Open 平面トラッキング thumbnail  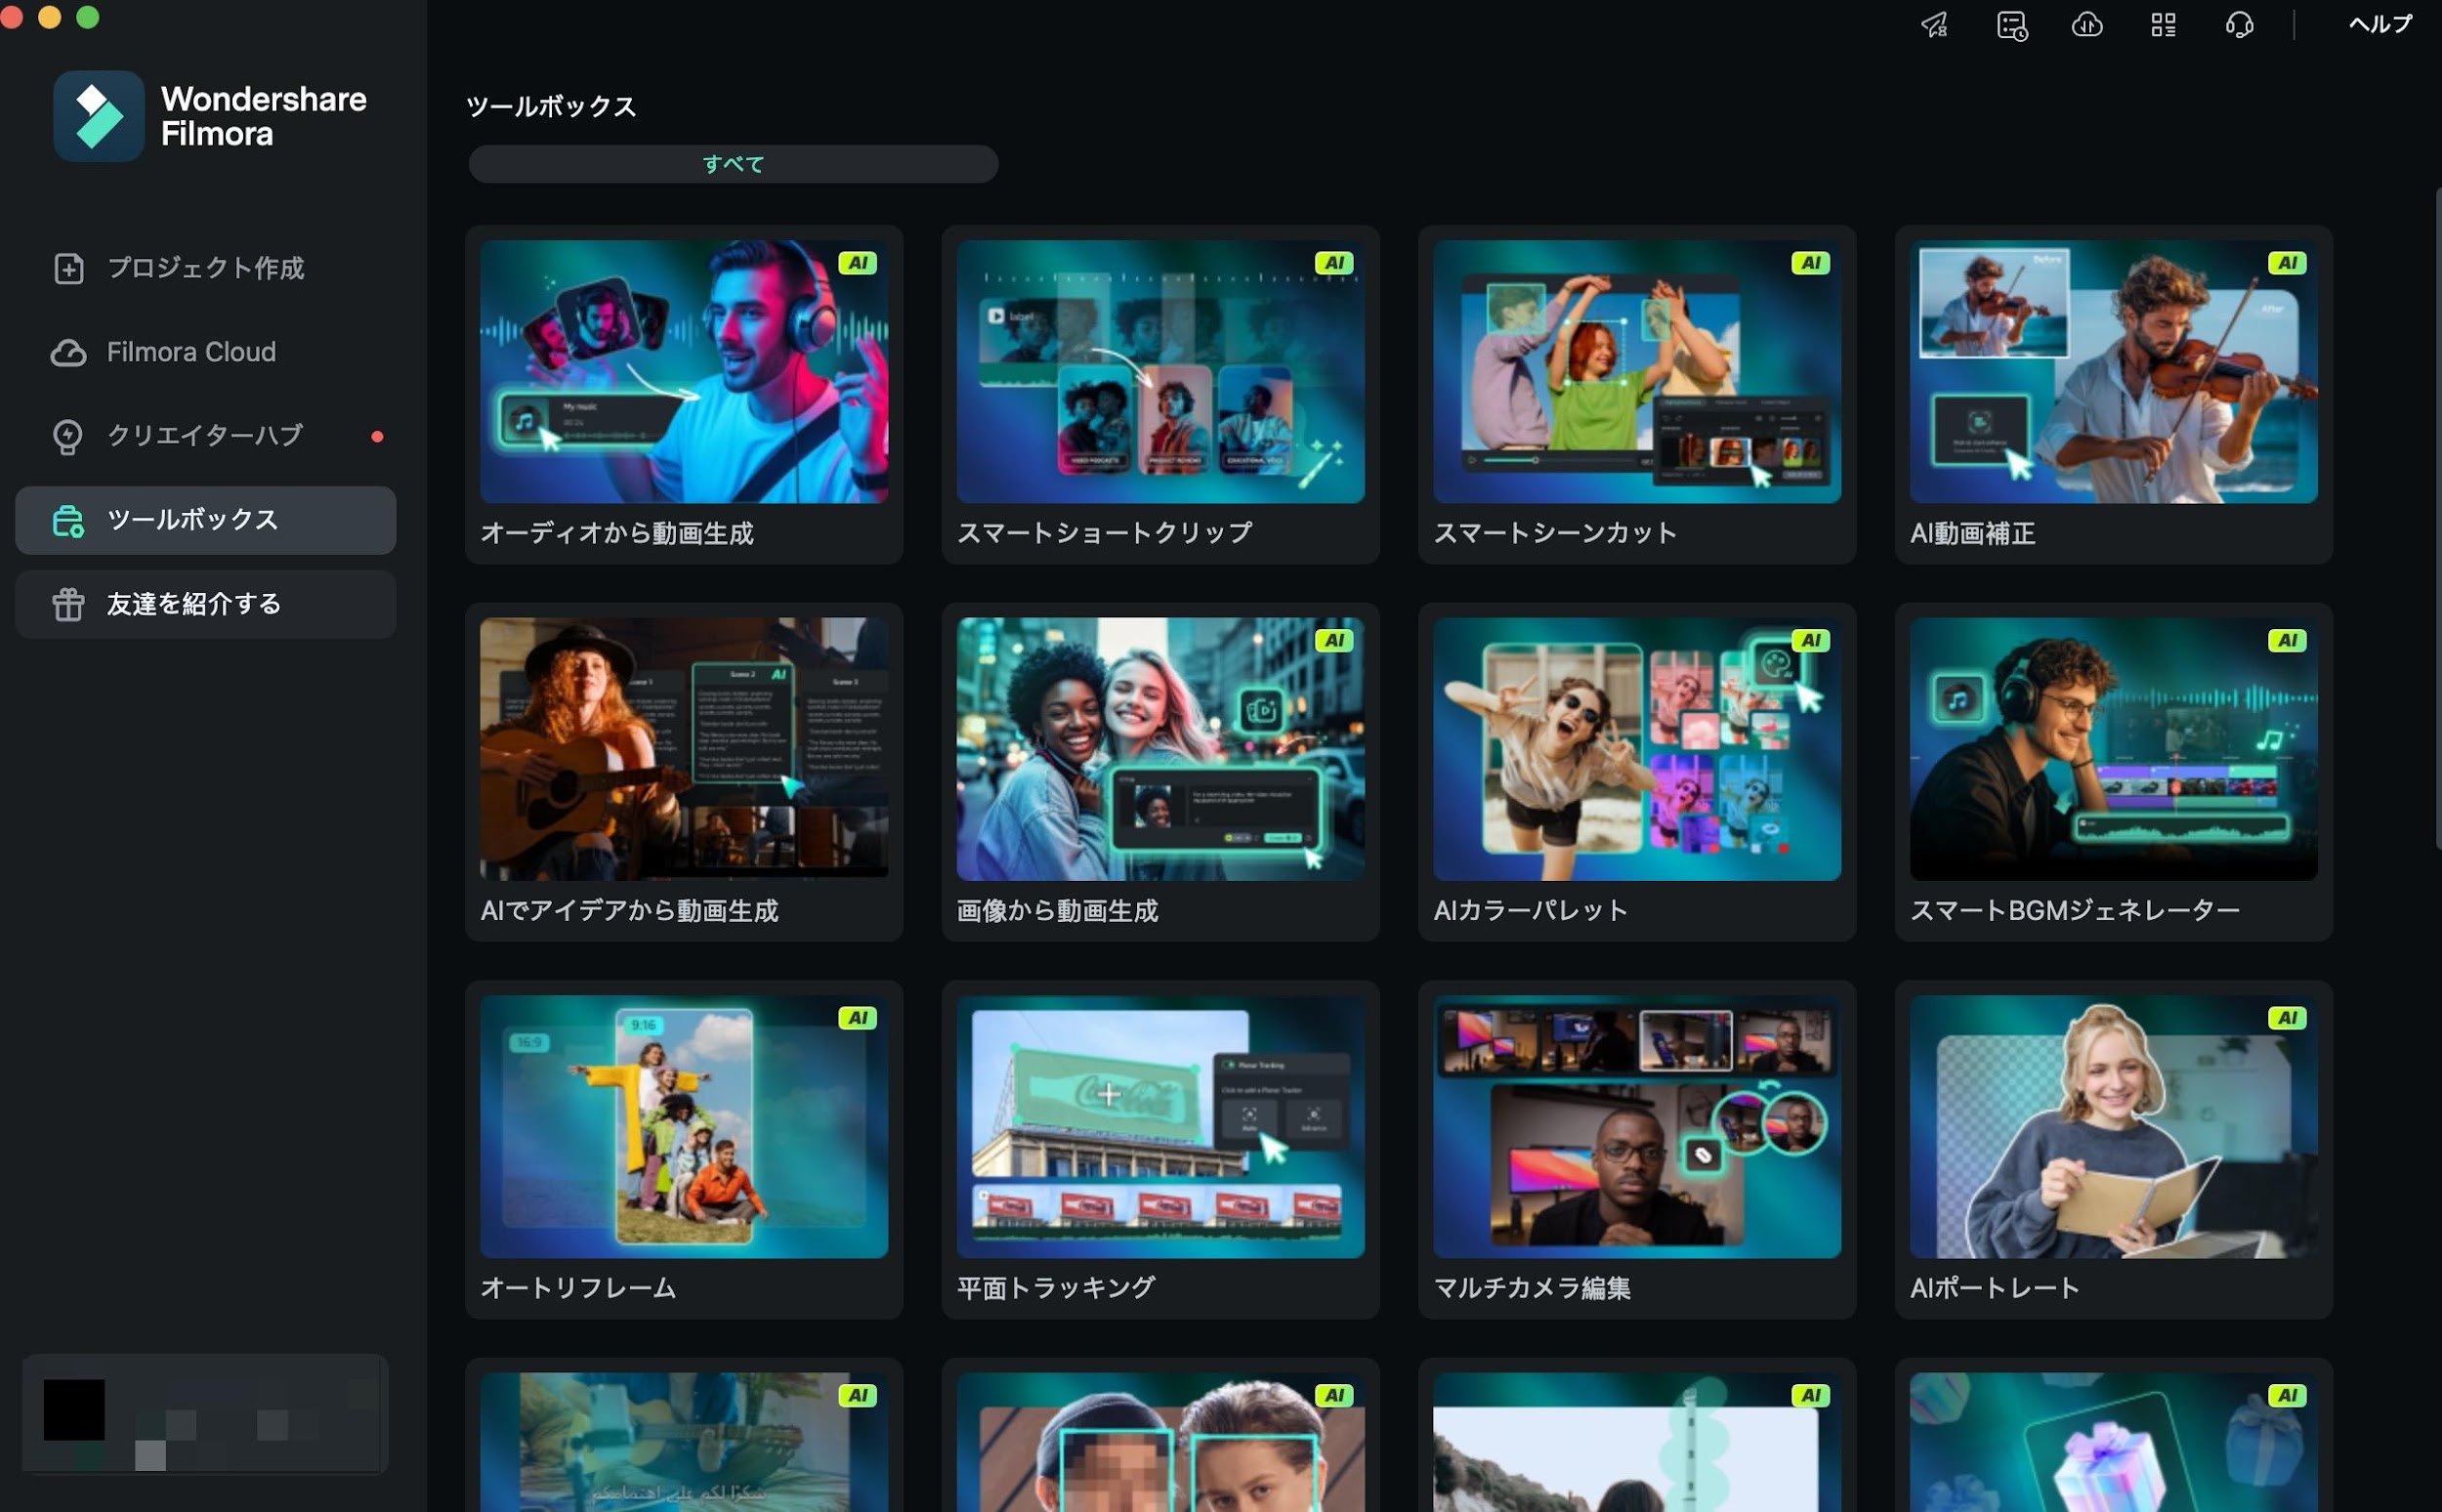1160,1126
